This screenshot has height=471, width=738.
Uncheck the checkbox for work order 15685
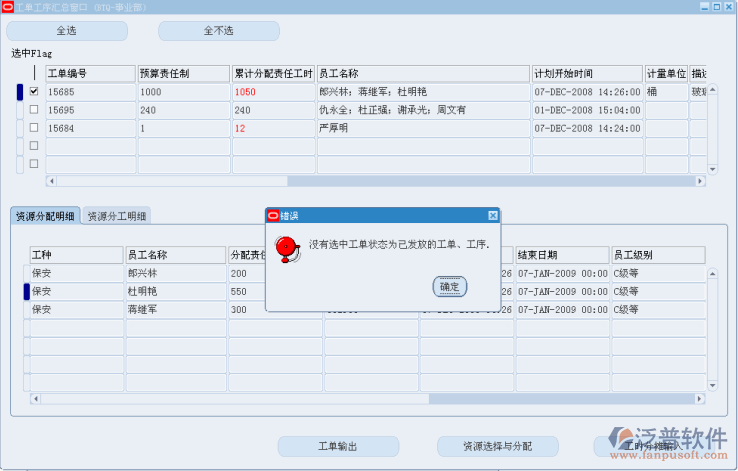pyautogui.click(x=34, y=91)
